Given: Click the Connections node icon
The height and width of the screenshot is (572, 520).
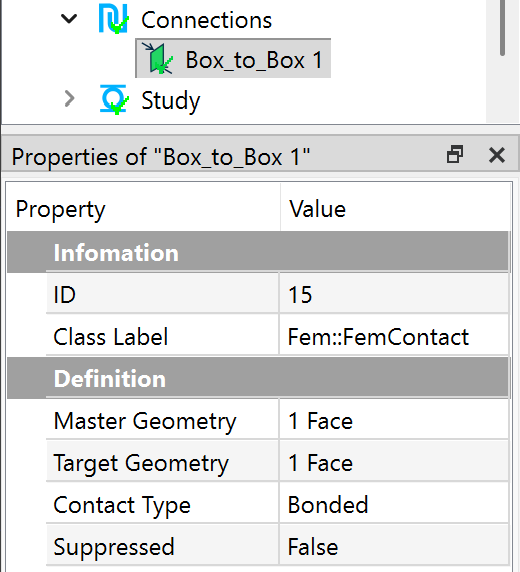Looking at the screenshot, I should [x=113, y=19].
